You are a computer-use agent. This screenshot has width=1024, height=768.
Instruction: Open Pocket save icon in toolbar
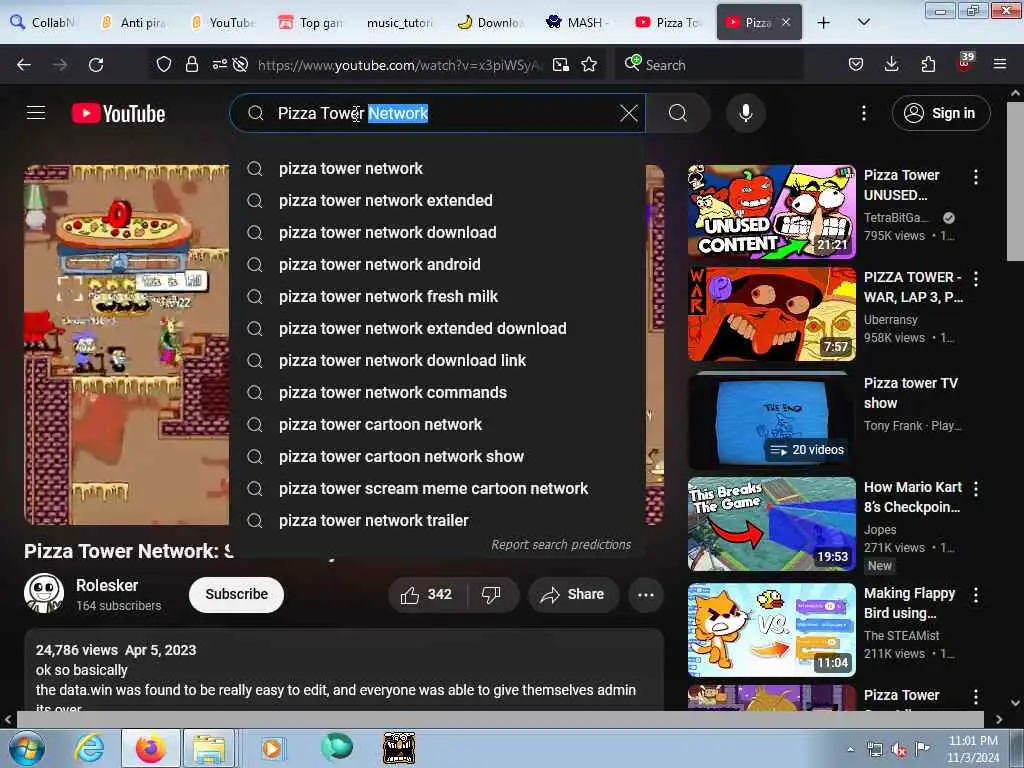tap(856, 65)
